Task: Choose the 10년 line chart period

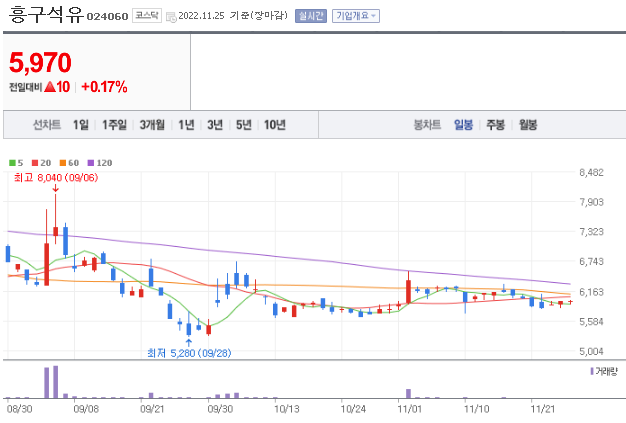Action: pyautogui.click(x=275, y=125)
